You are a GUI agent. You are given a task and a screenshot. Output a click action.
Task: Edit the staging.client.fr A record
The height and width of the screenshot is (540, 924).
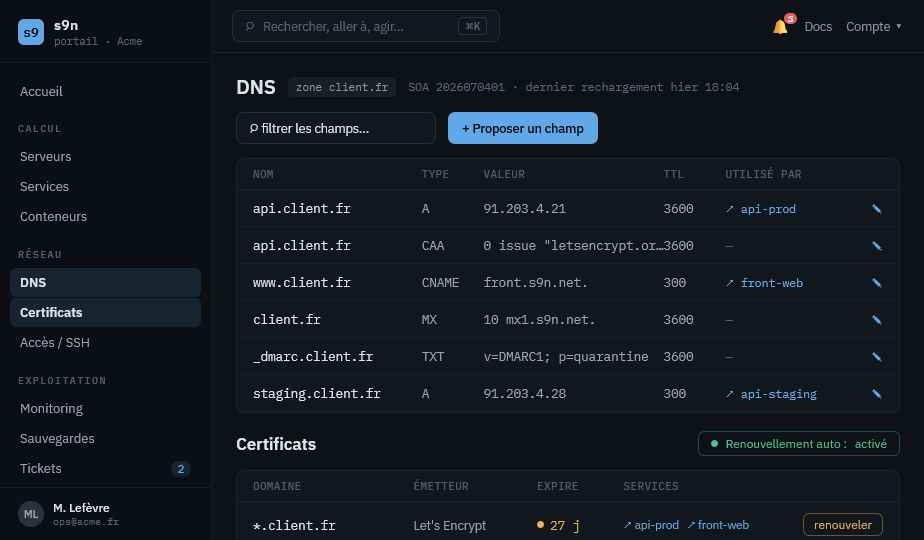pos(876,394)
